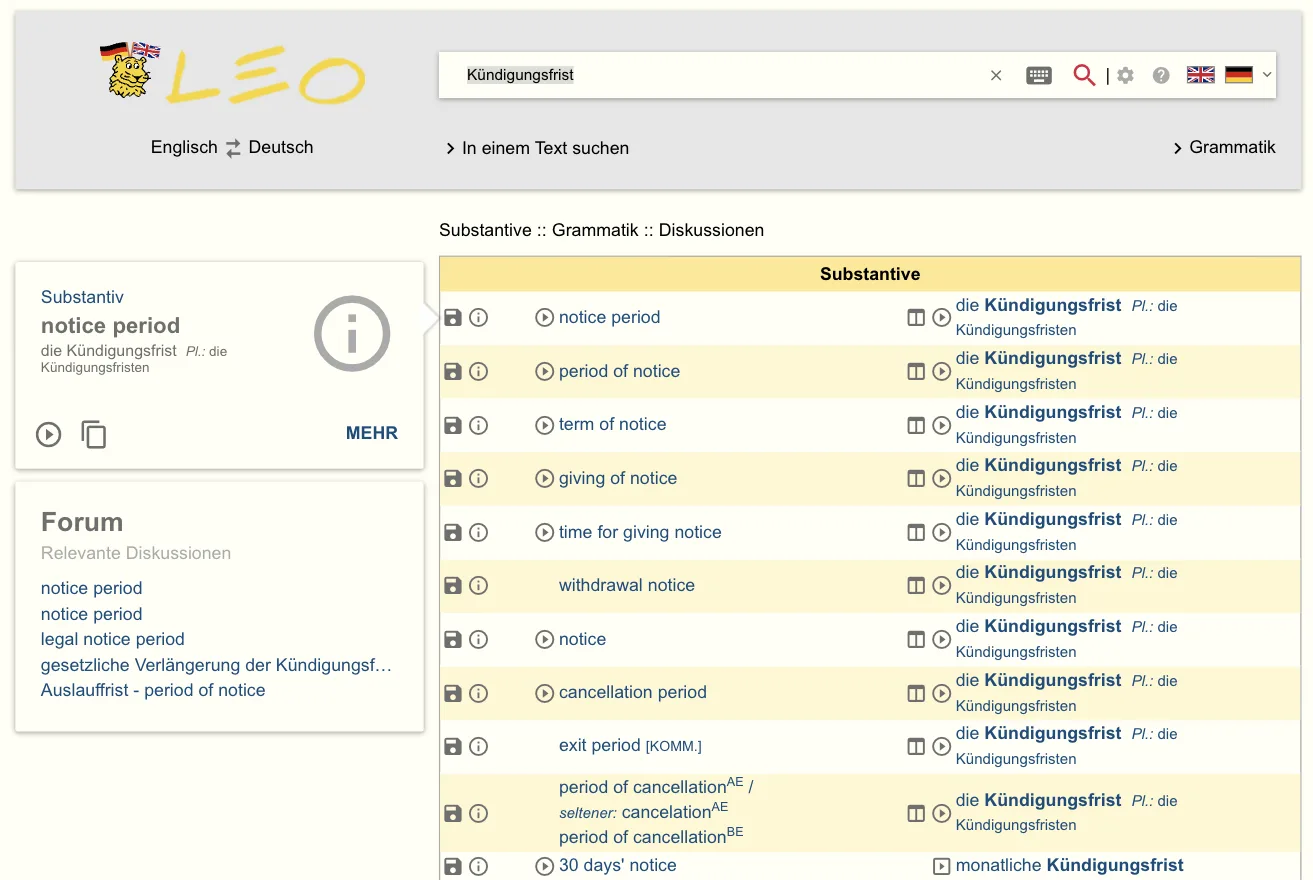The width and height of the screenshot is (1313, 880).
Task: Save the 'giving of notice' entry
Action: (453, 478)
